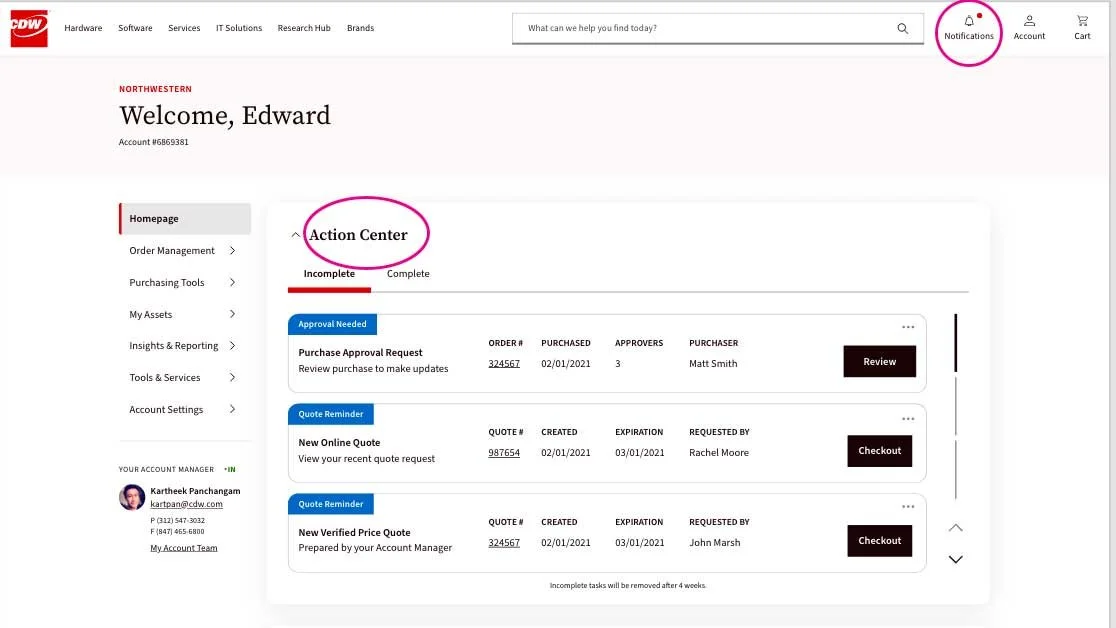This screenshot has height=628, width=1116.
Task: Click the search magnifier icon
Action: tap(902, 28)
